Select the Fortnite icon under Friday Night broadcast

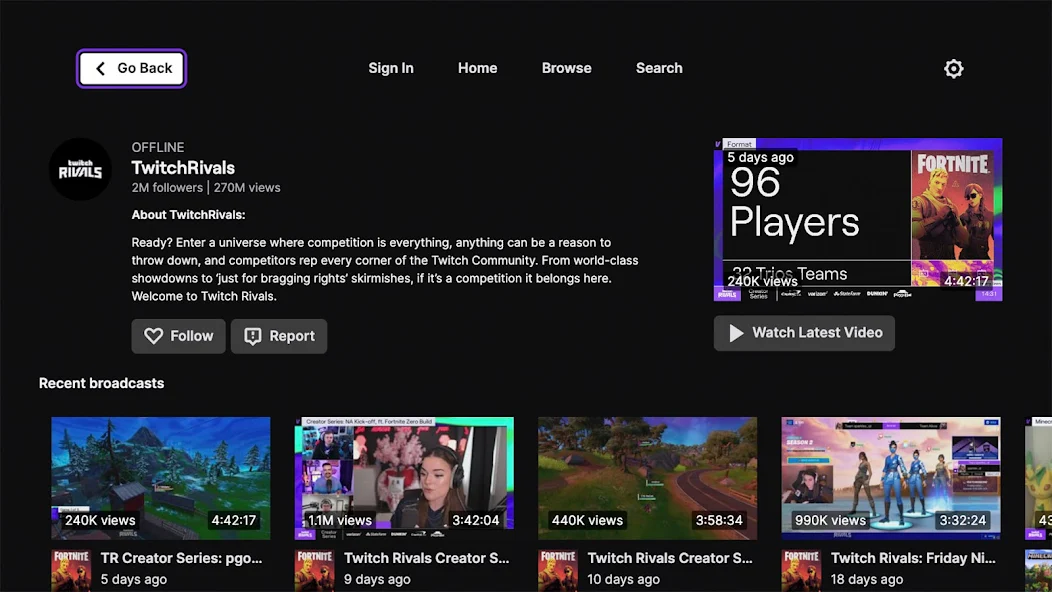(x=801, y=569)
